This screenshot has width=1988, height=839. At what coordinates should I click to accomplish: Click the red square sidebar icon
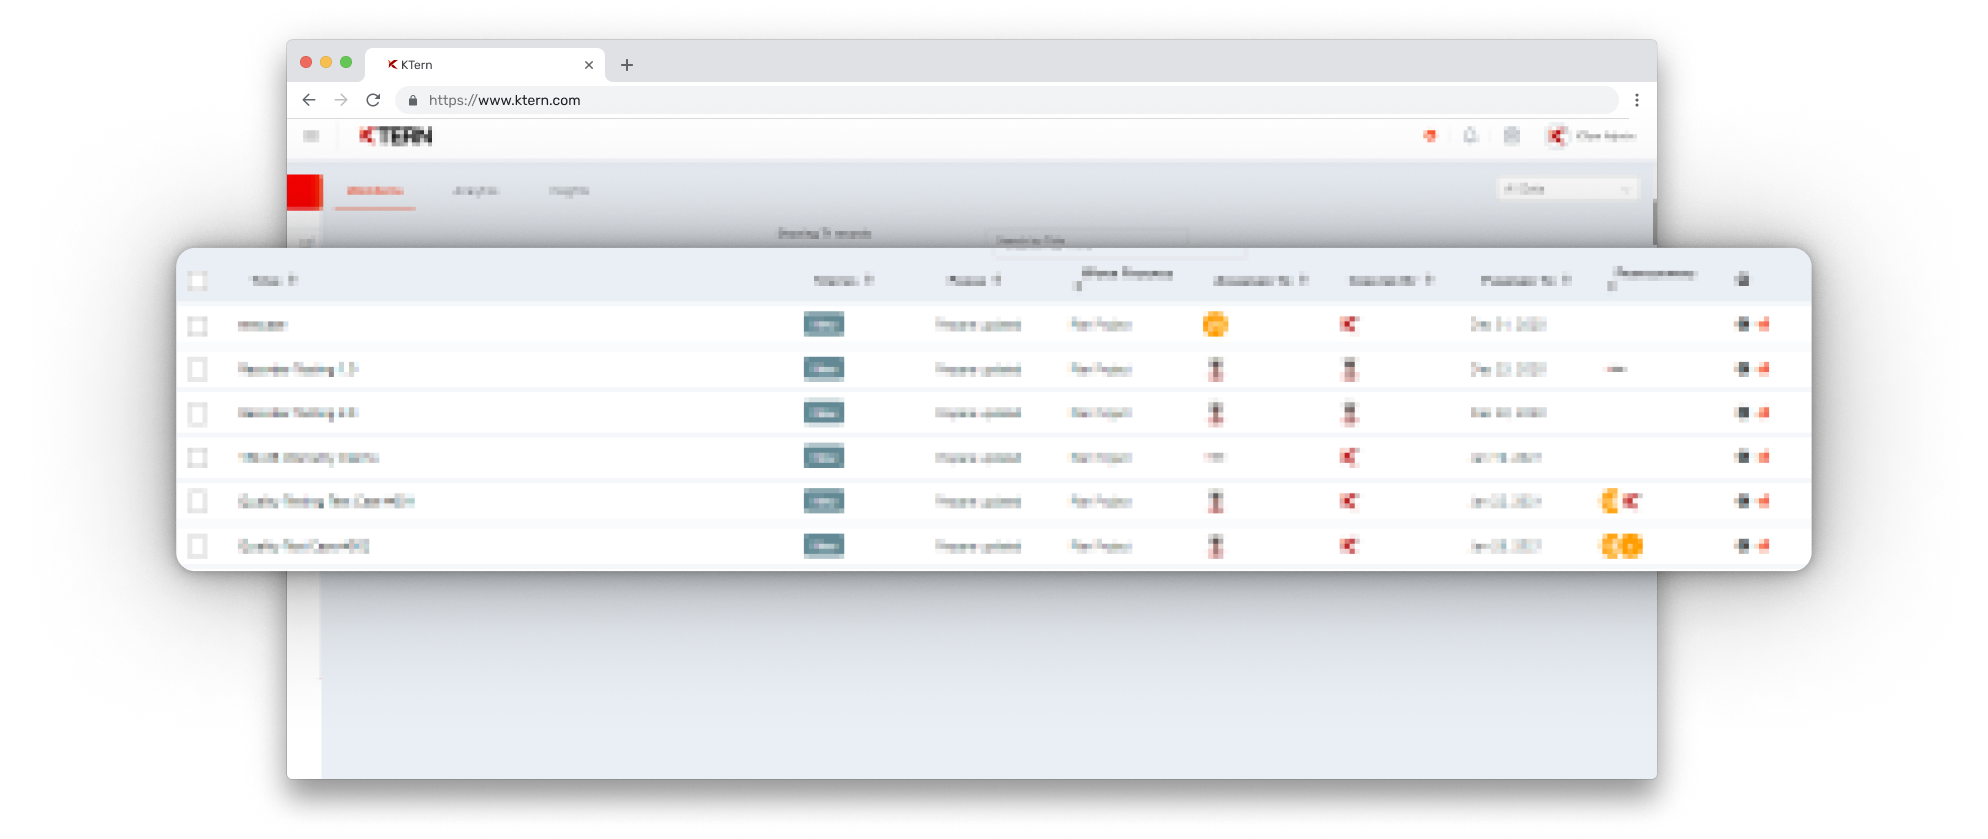pyautogui.click(x=305, y=192)
